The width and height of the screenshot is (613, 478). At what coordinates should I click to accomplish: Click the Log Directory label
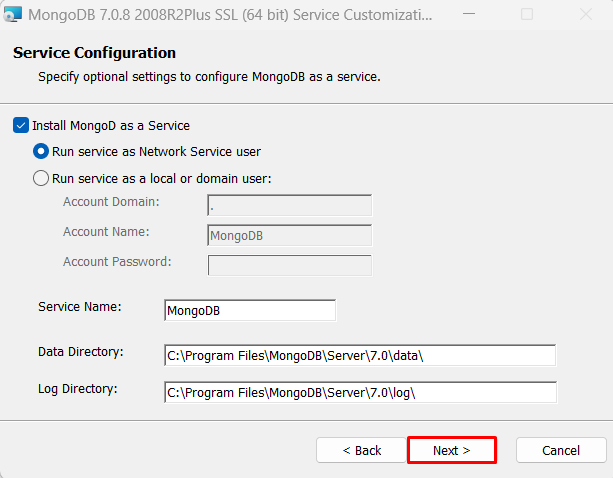click(x=78, y=388)
